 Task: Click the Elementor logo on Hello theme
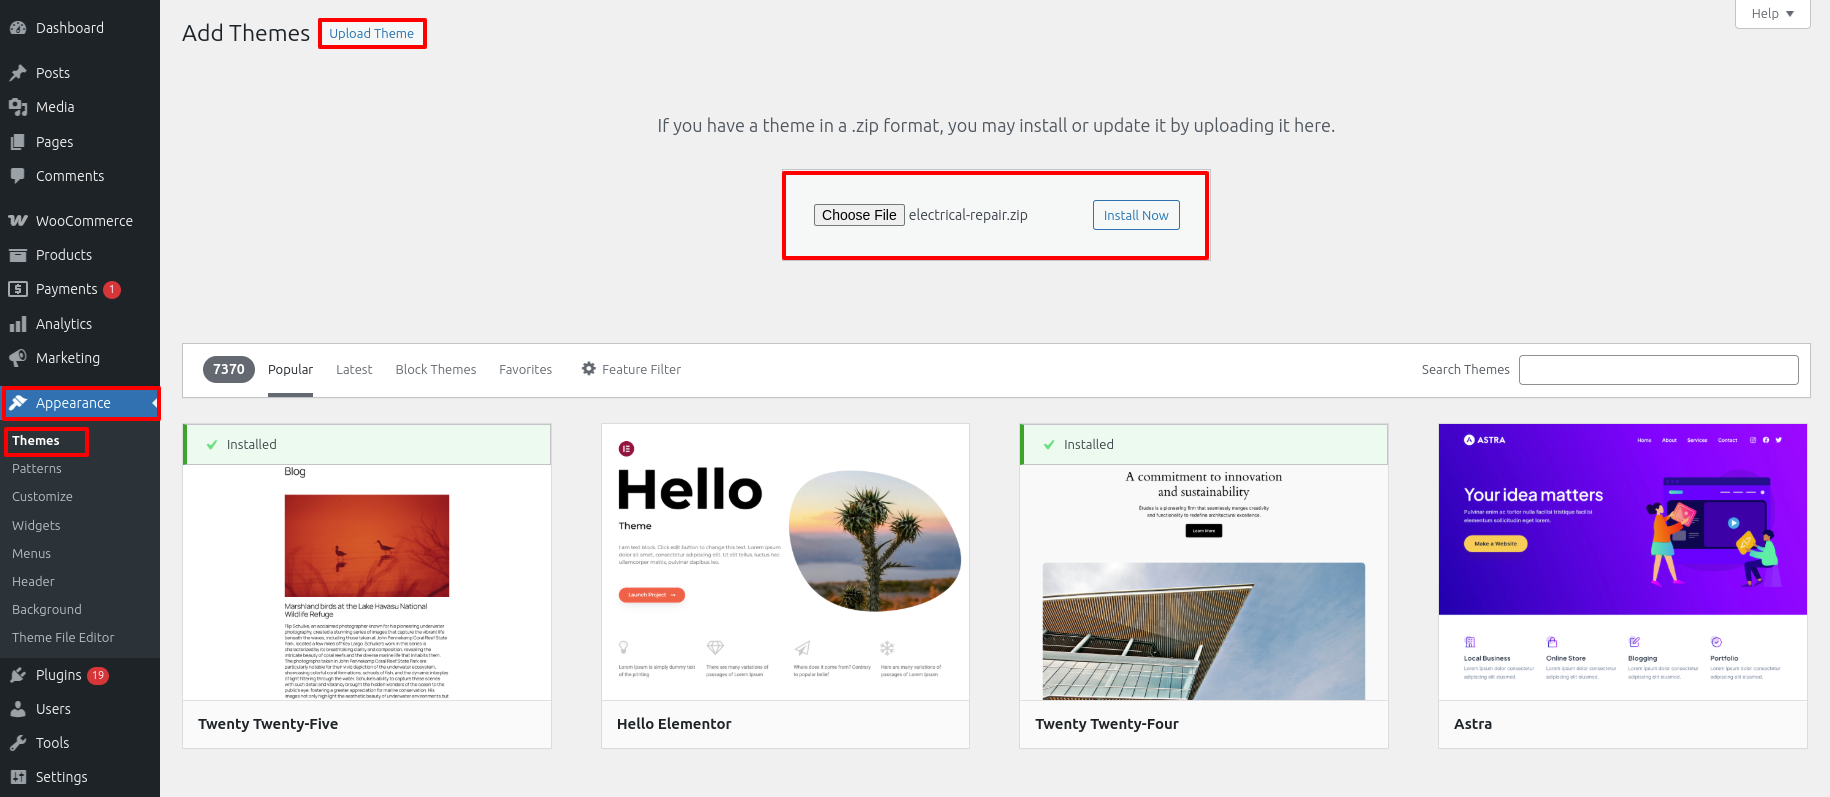point(626,449)
